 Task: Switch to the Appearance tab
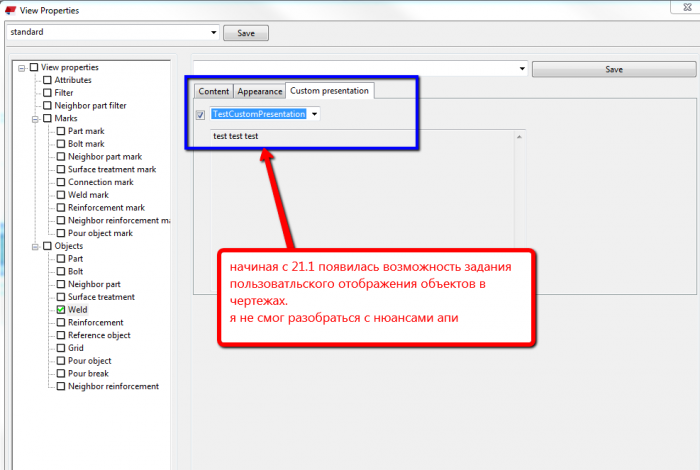260,91
